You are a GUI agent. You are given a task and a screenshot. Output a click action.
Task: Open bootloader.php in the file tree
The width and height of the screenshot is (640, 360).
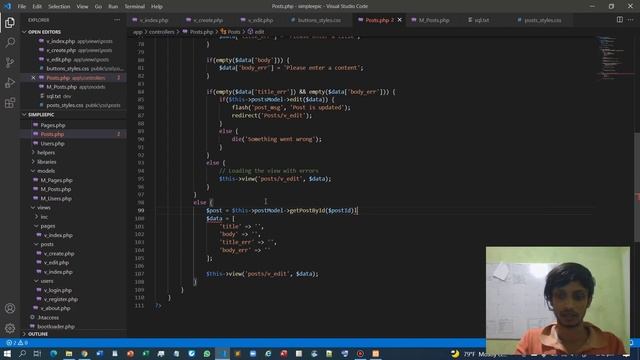click(56, 327)
